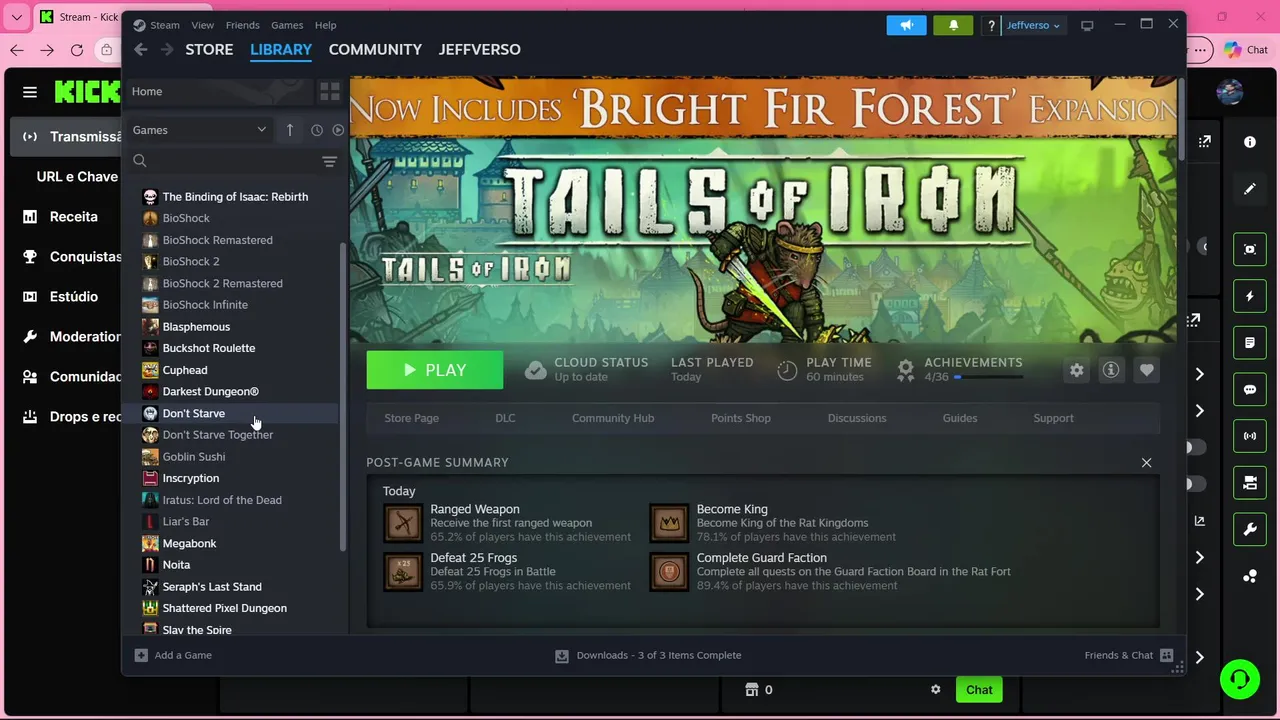Sort library list with up arrow icon
This screenshot has height=720, width=1280.
point(290,130)
